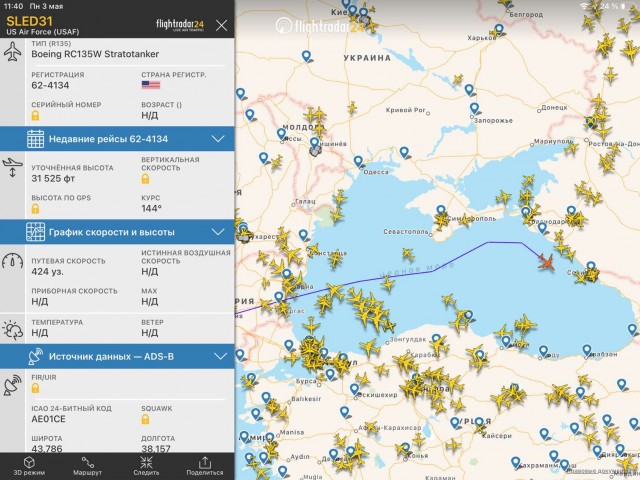Click the Кривой Рог city label
Image resolution: width=640 pixels, height=480 pixels.
point(405,110)
